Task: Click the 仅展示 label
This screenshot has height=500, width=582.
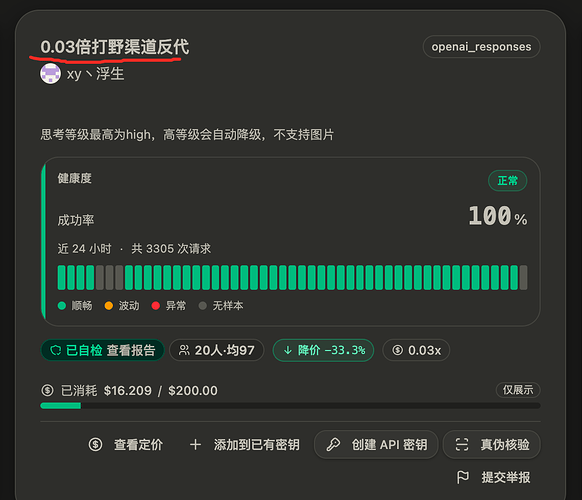Action: click(518, 390)
